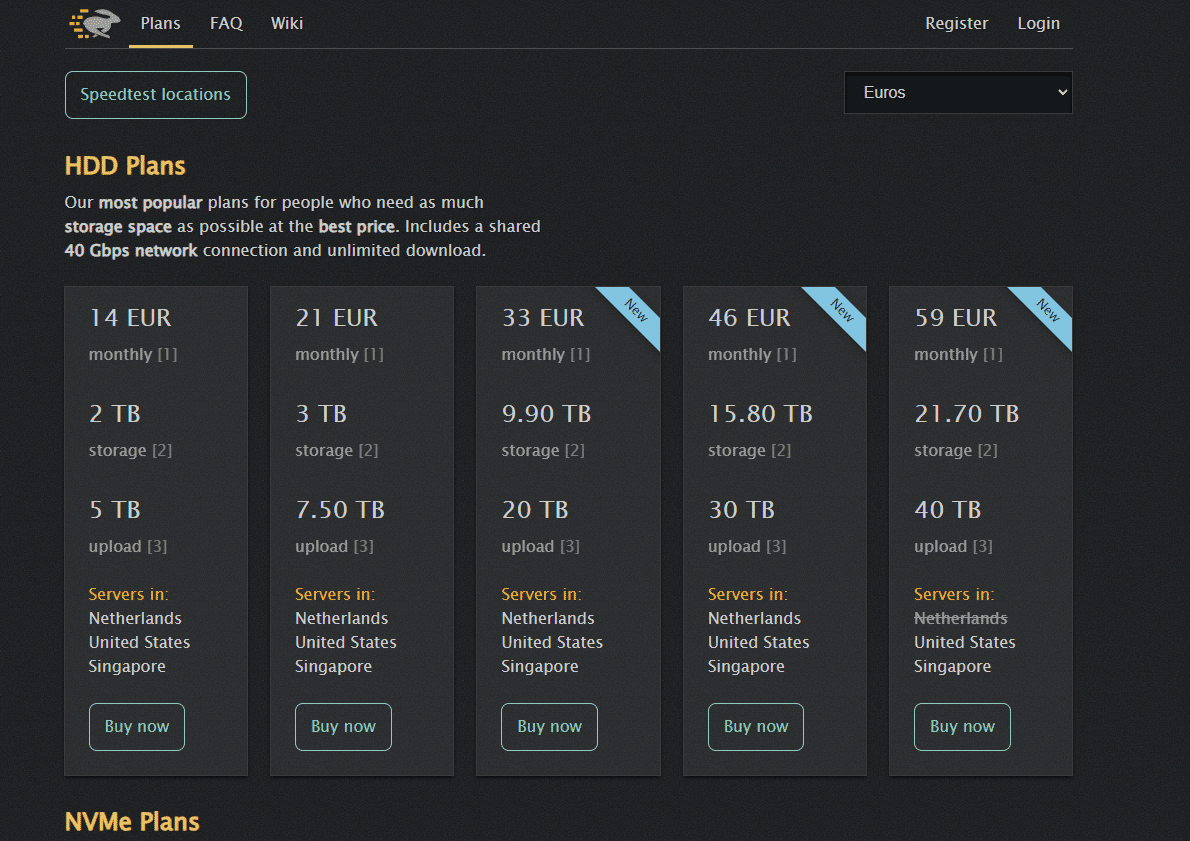Click footnote [1] beside monthly on 14 EUR plan
The width and height of the screenshot is (1190, 841).
167,354
